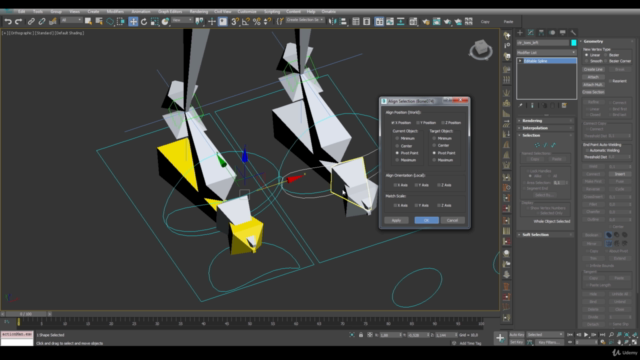
Task: Activate the Bind to Space Warp tool
Action: [x=52, y=21]
